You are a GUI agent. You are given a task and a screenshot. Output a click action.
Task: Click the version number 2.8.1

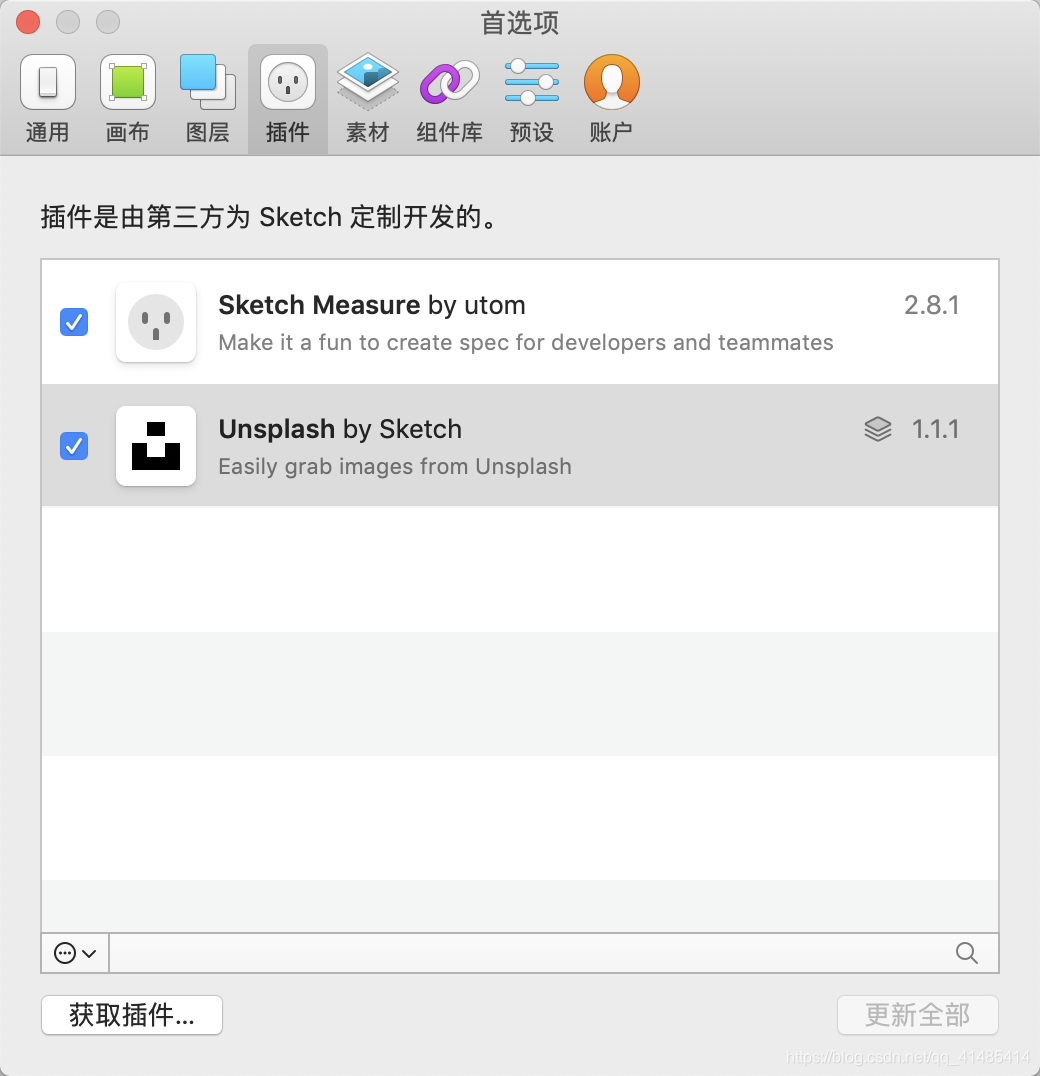coord(931,305)
